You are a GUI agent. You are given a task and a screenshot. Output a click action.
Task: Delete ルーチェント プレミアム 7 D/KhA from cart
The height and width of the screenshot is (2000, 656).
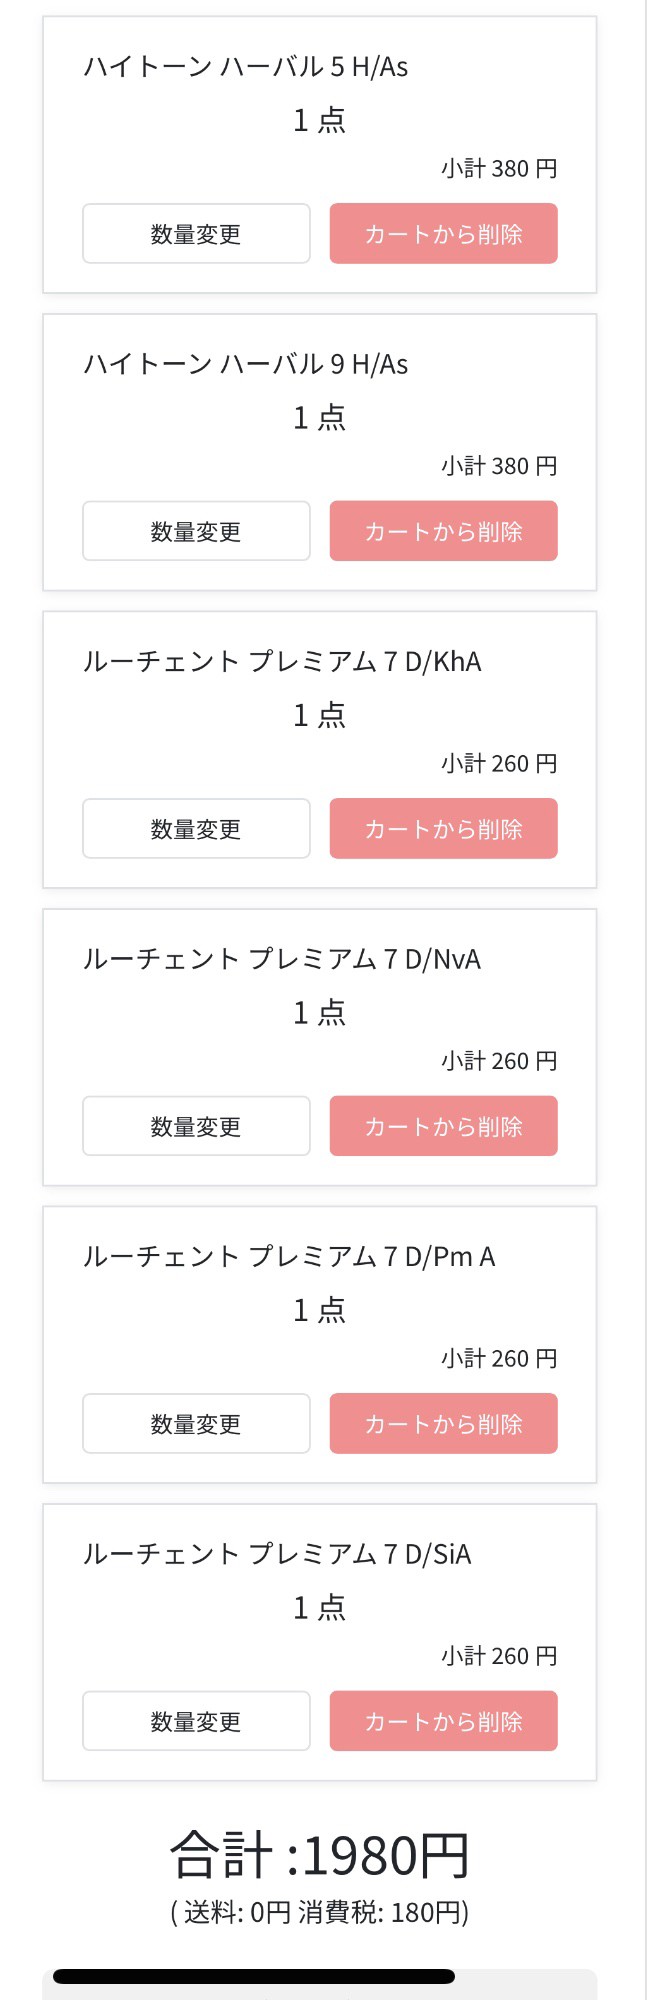pyautogui.click(x=443, y=829)
